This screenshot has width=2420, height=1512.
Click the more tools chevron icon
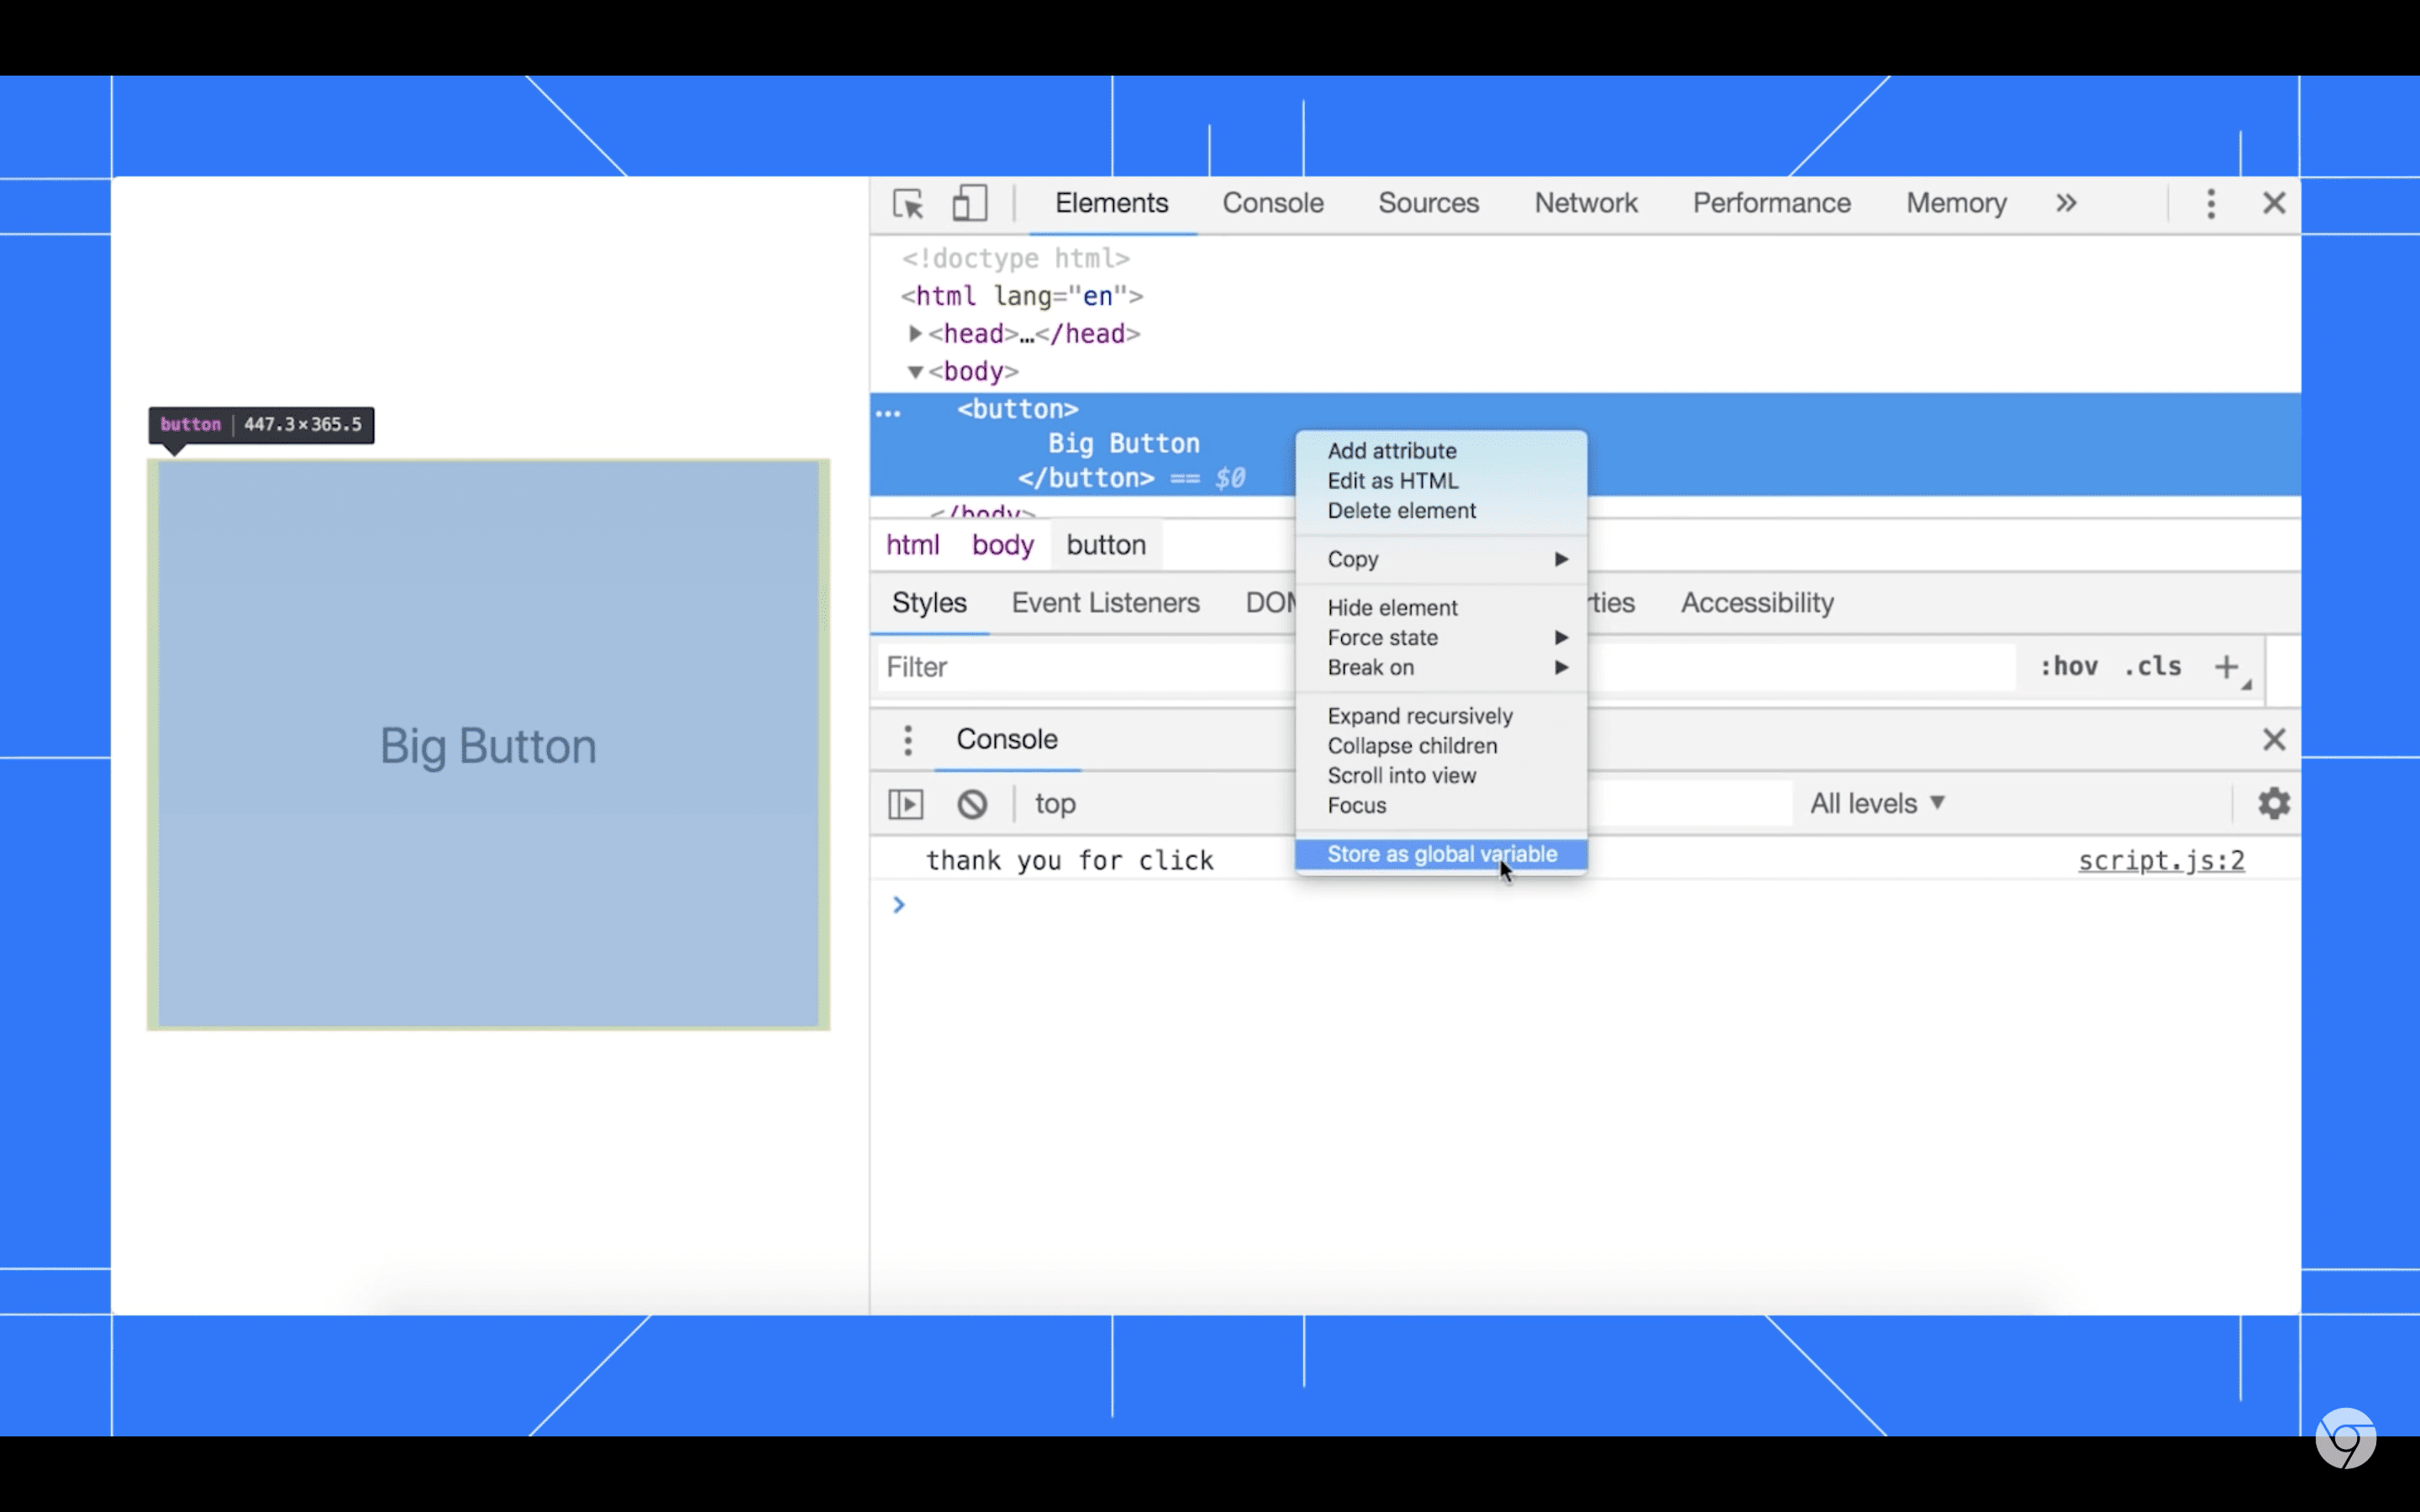tap(2066, 204)
